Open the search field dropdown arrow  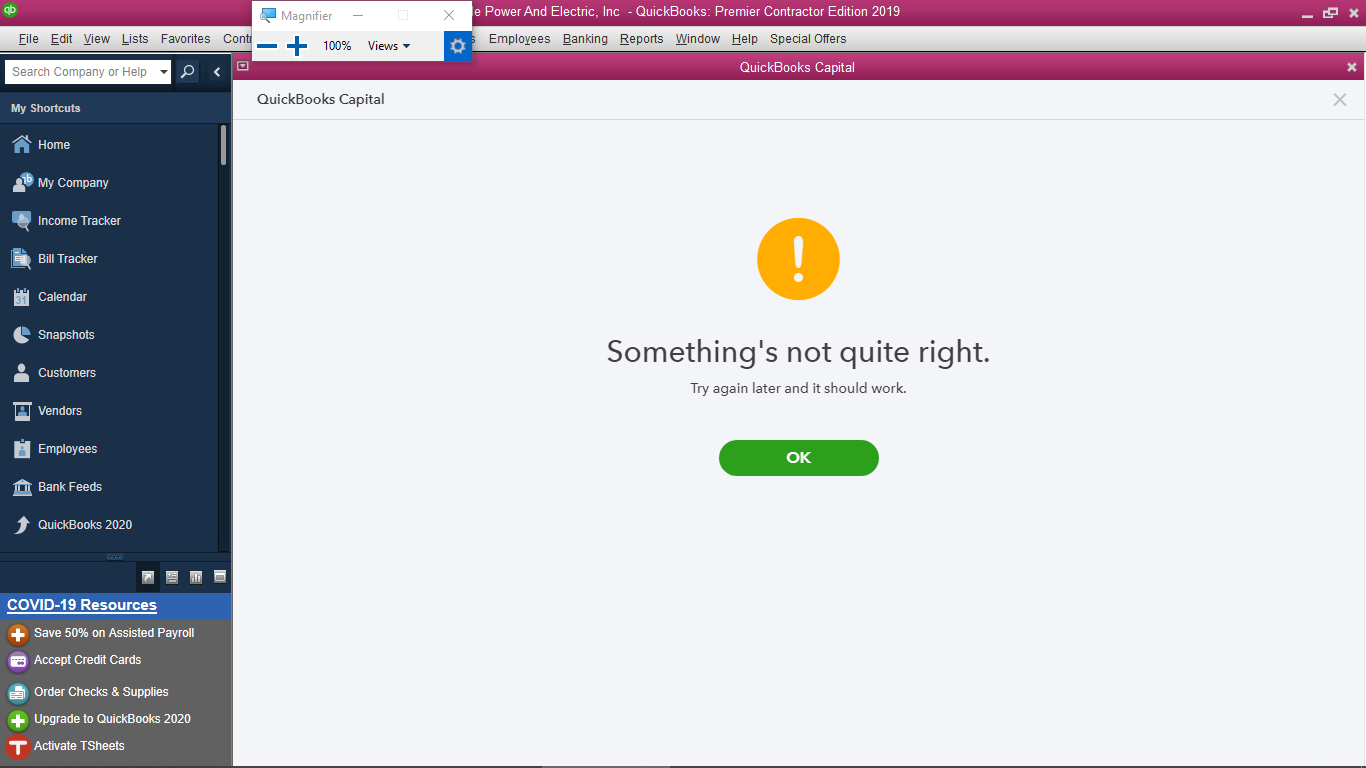pos(164,72)
